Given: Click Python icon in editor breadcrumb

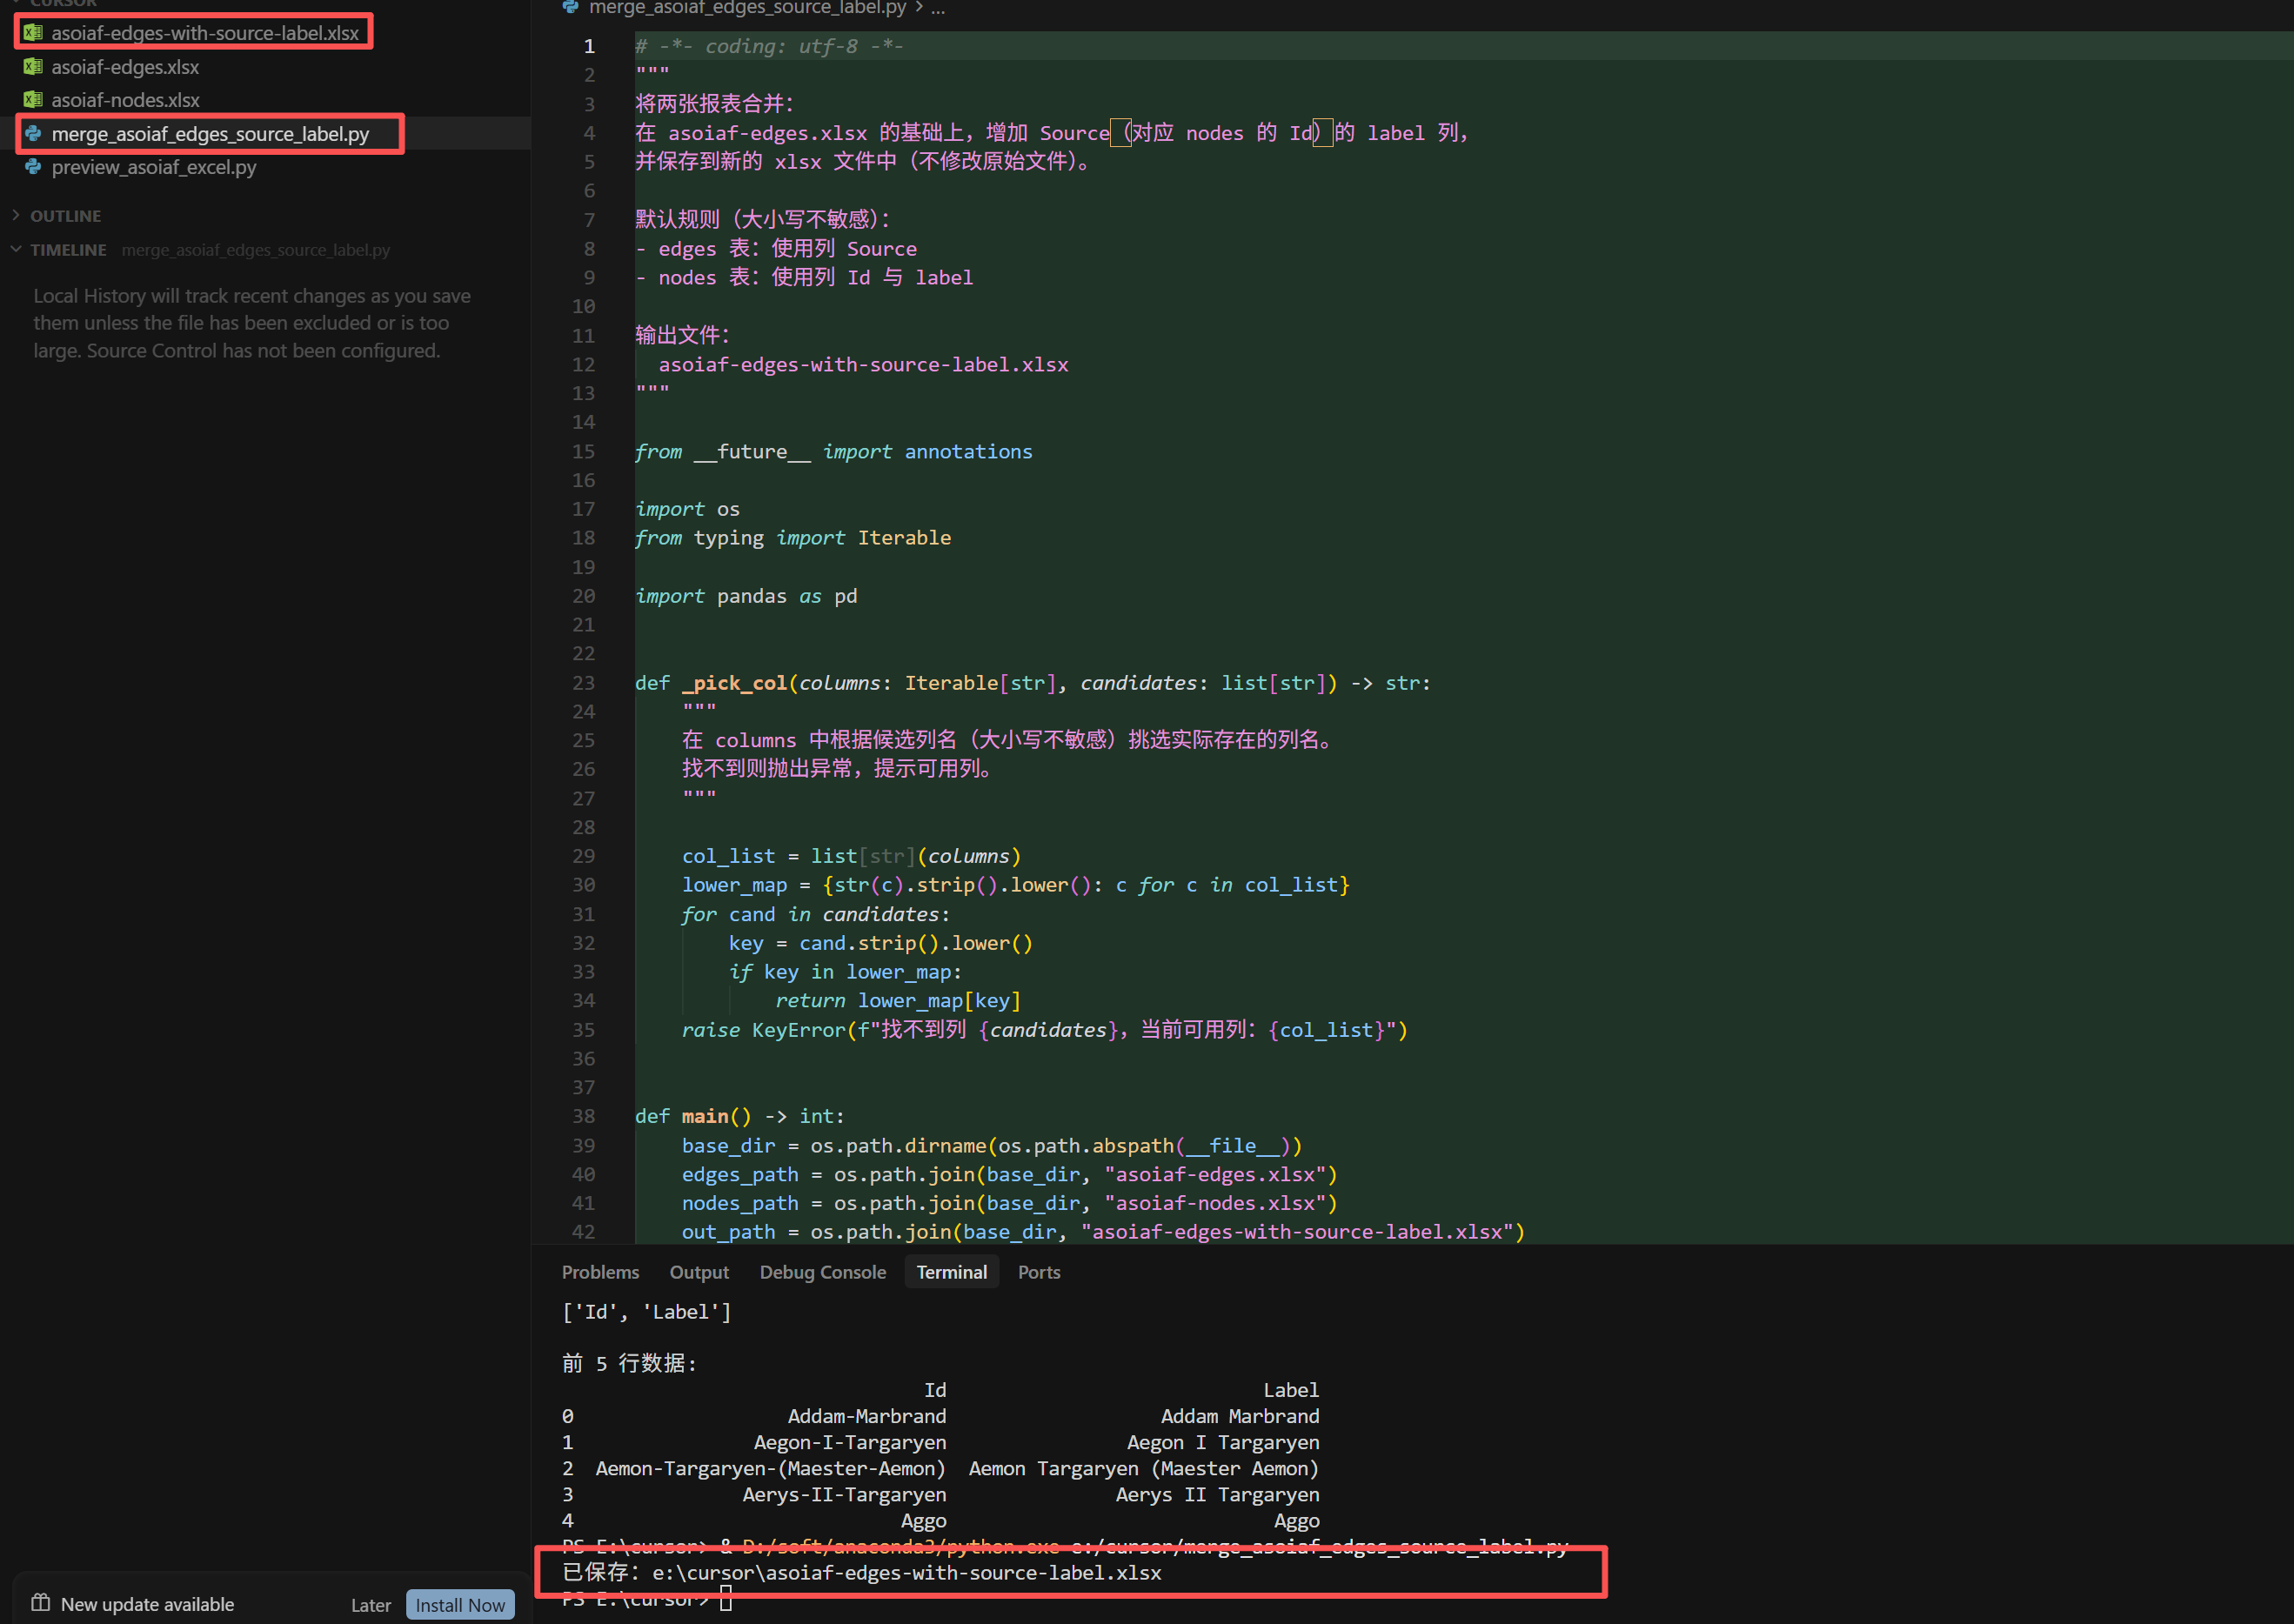Looking at the screenshot, I should coord(570,8).
